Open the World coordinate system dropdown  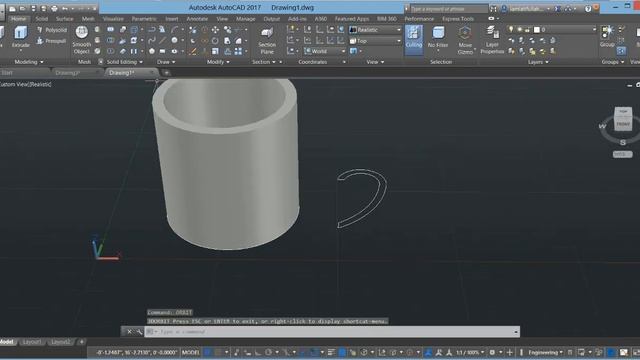click(325, 51)
